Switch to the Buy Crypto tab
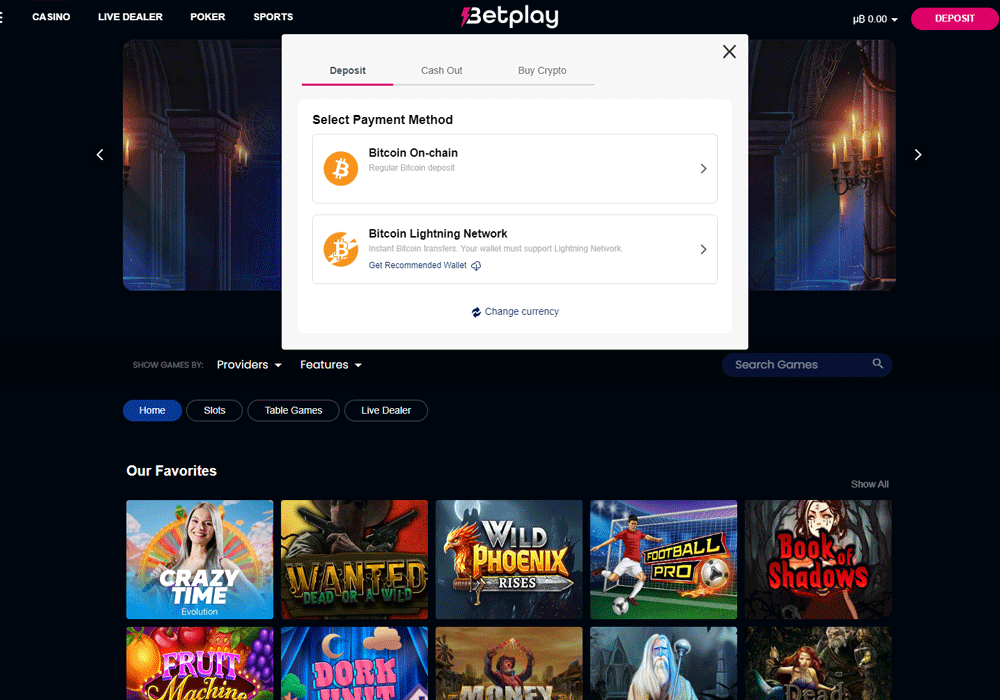Image resolution: width=1000 pixels, height=700 pixels. click(x=542, y=71)
